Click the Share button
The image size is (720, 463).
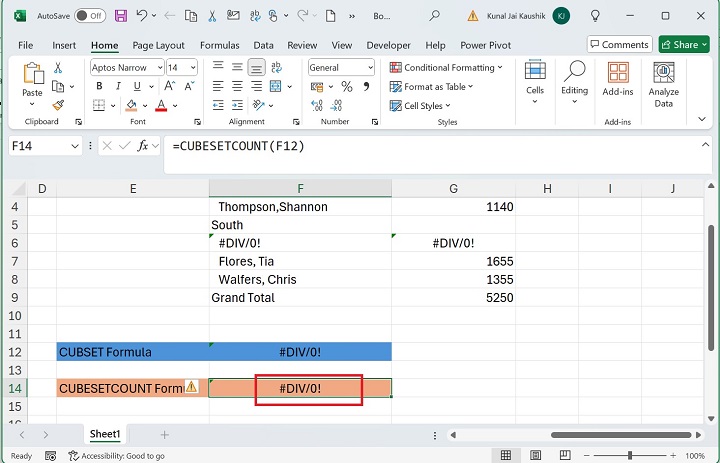pyautogui.click(x=684, y=45)
